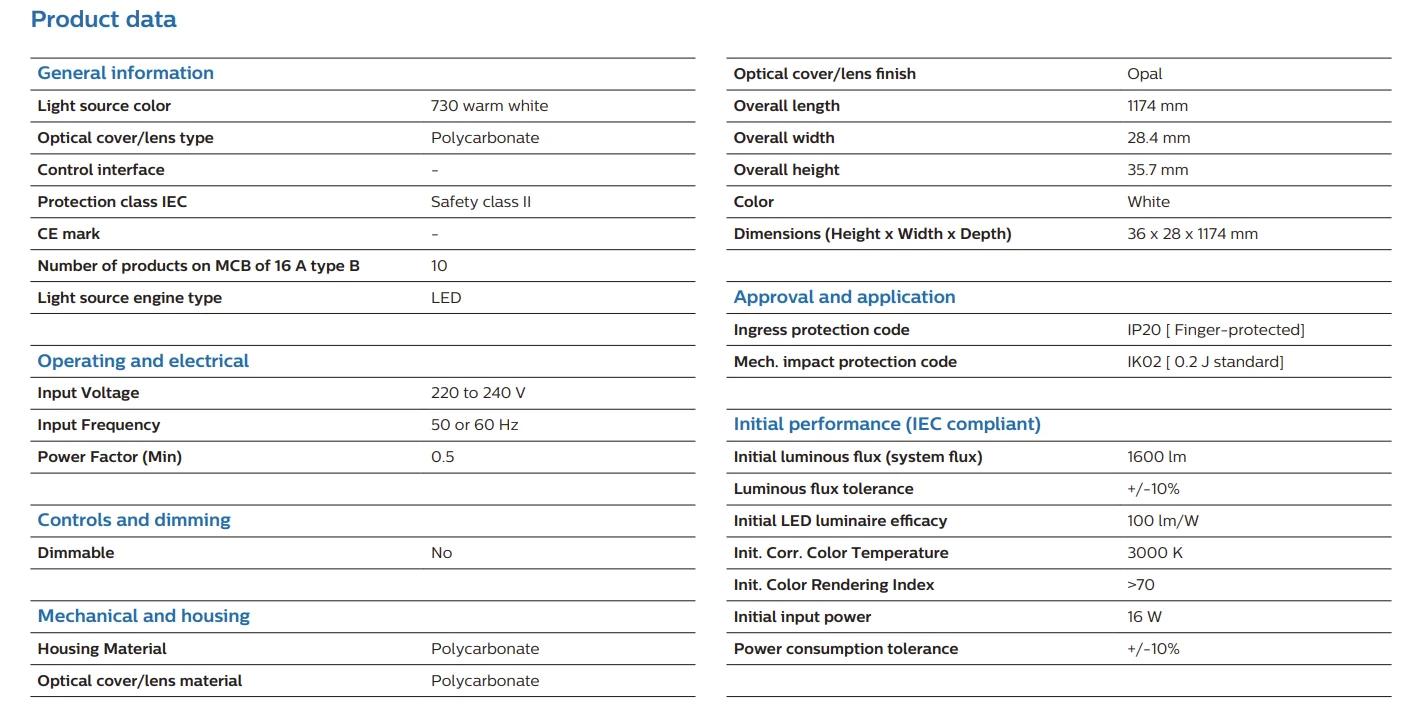Click the Housing Material label
The width and height of the screenshot is (1414, 714).
point(102,649)
